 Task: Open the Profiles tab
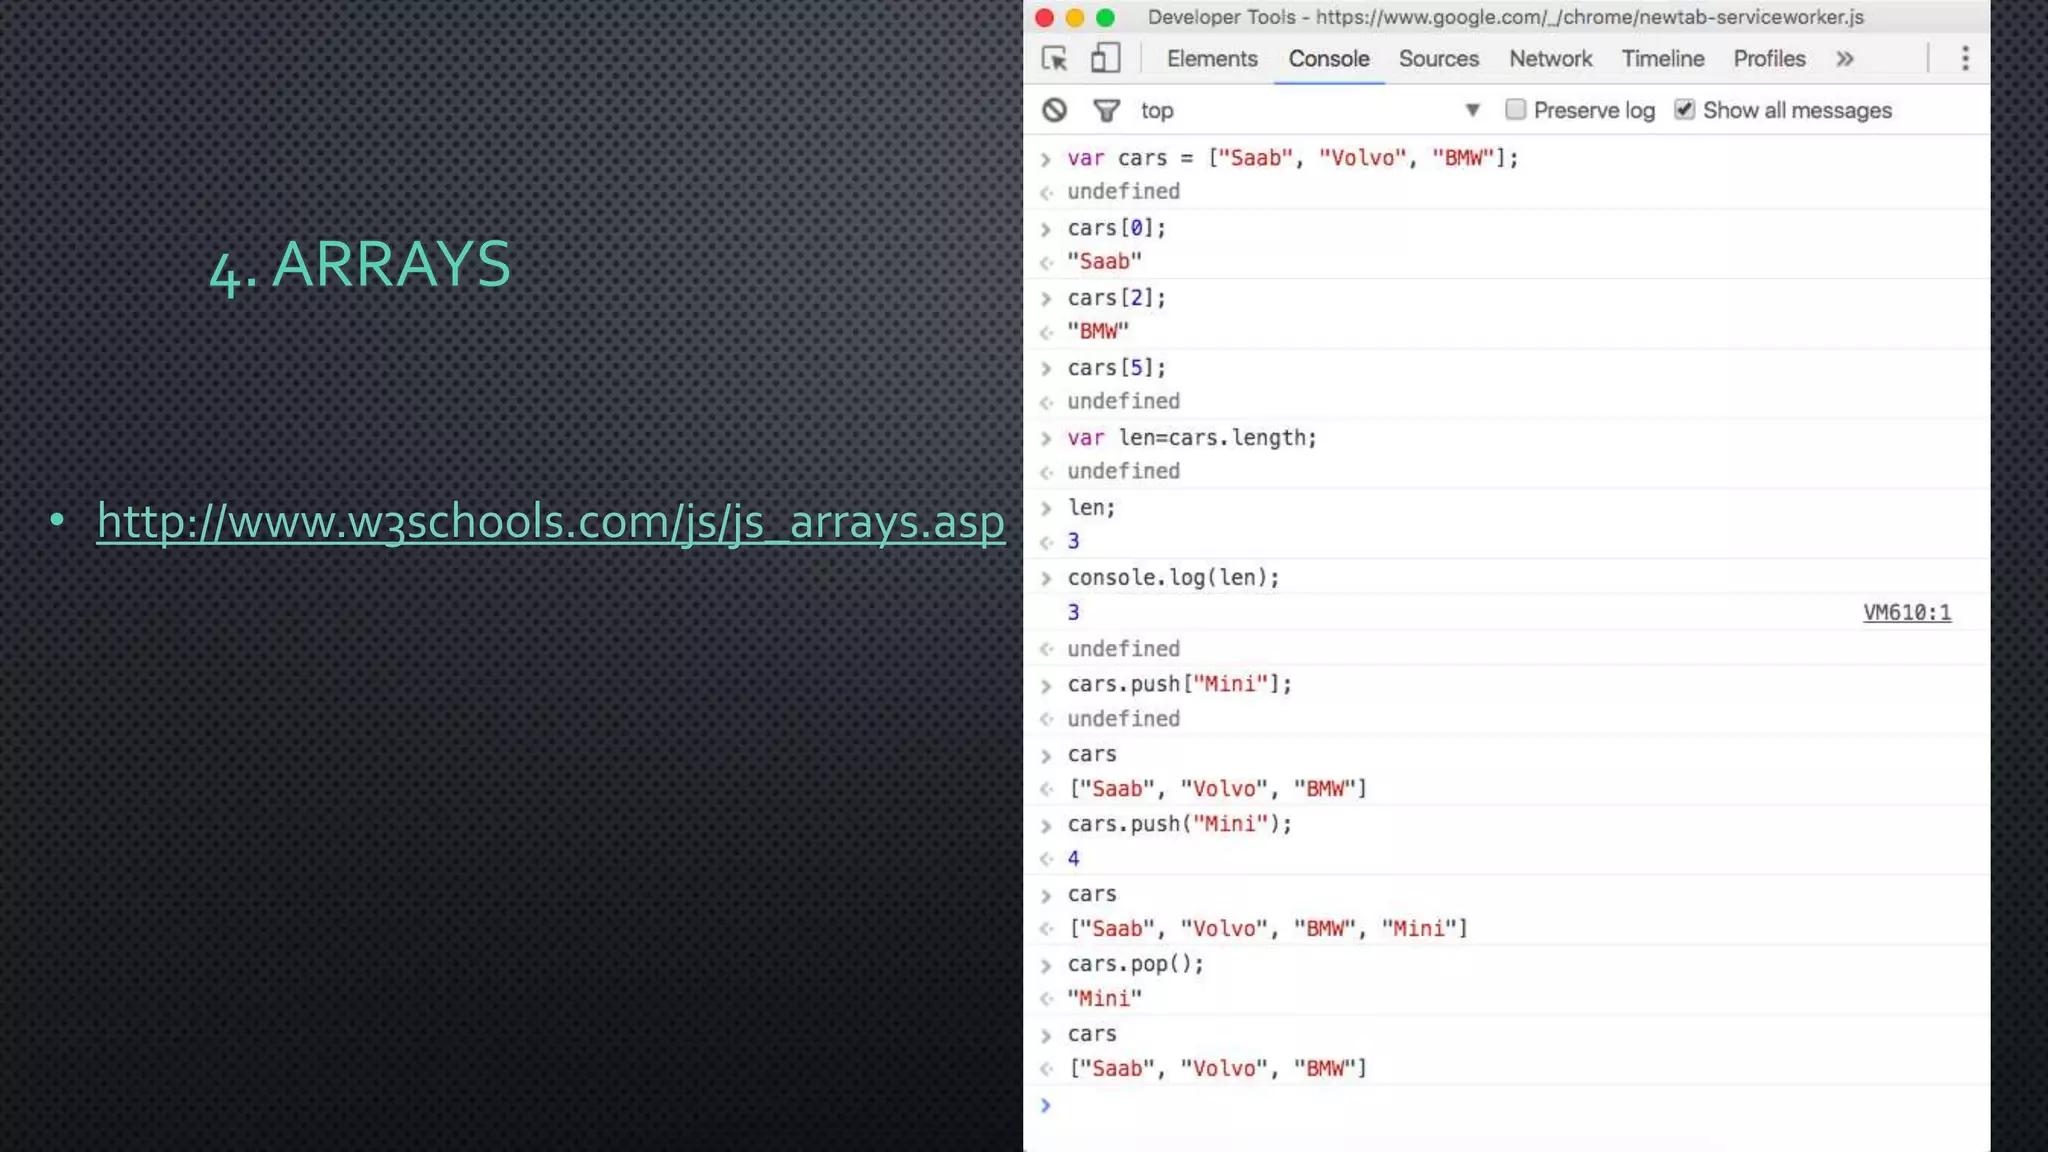coord(1769,59)
